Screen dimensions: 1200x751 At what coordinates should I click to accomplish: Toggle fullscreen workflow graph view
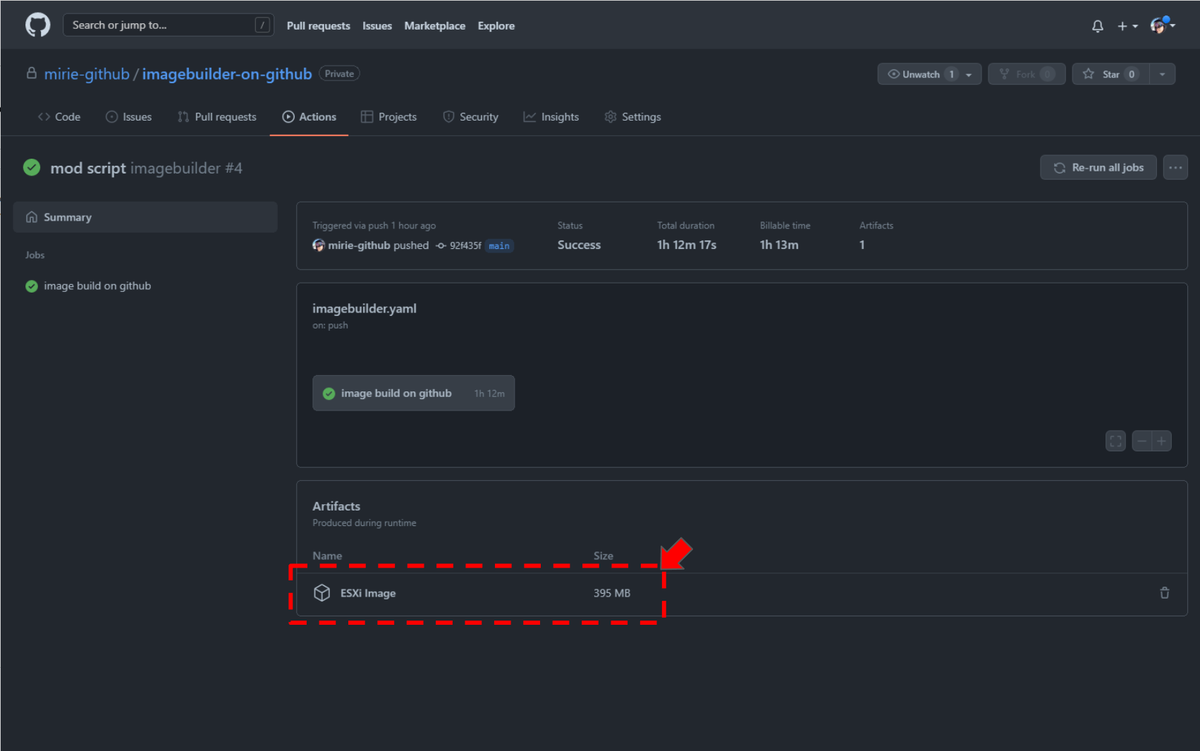[1116, 441]
